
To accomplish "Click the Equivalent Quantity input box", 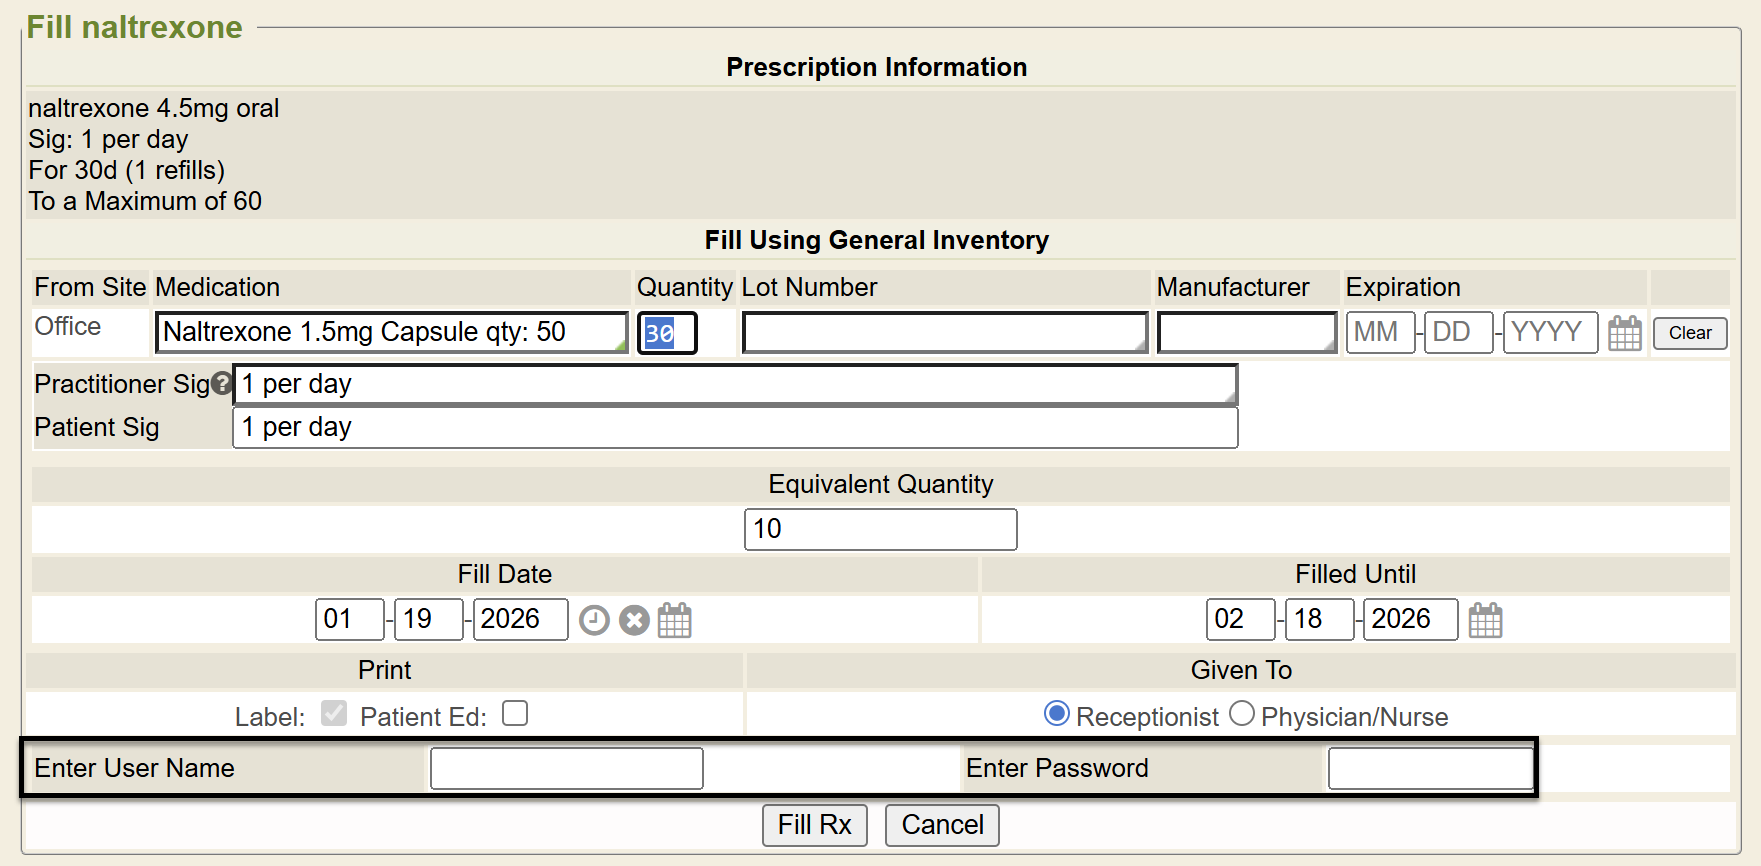I will click(880, 530).
